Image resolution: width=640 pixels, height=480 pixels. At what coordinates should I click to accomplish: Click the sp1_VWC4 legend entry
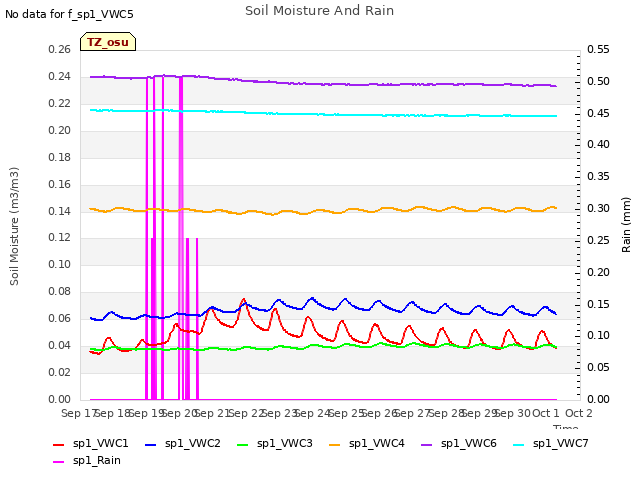367,443
